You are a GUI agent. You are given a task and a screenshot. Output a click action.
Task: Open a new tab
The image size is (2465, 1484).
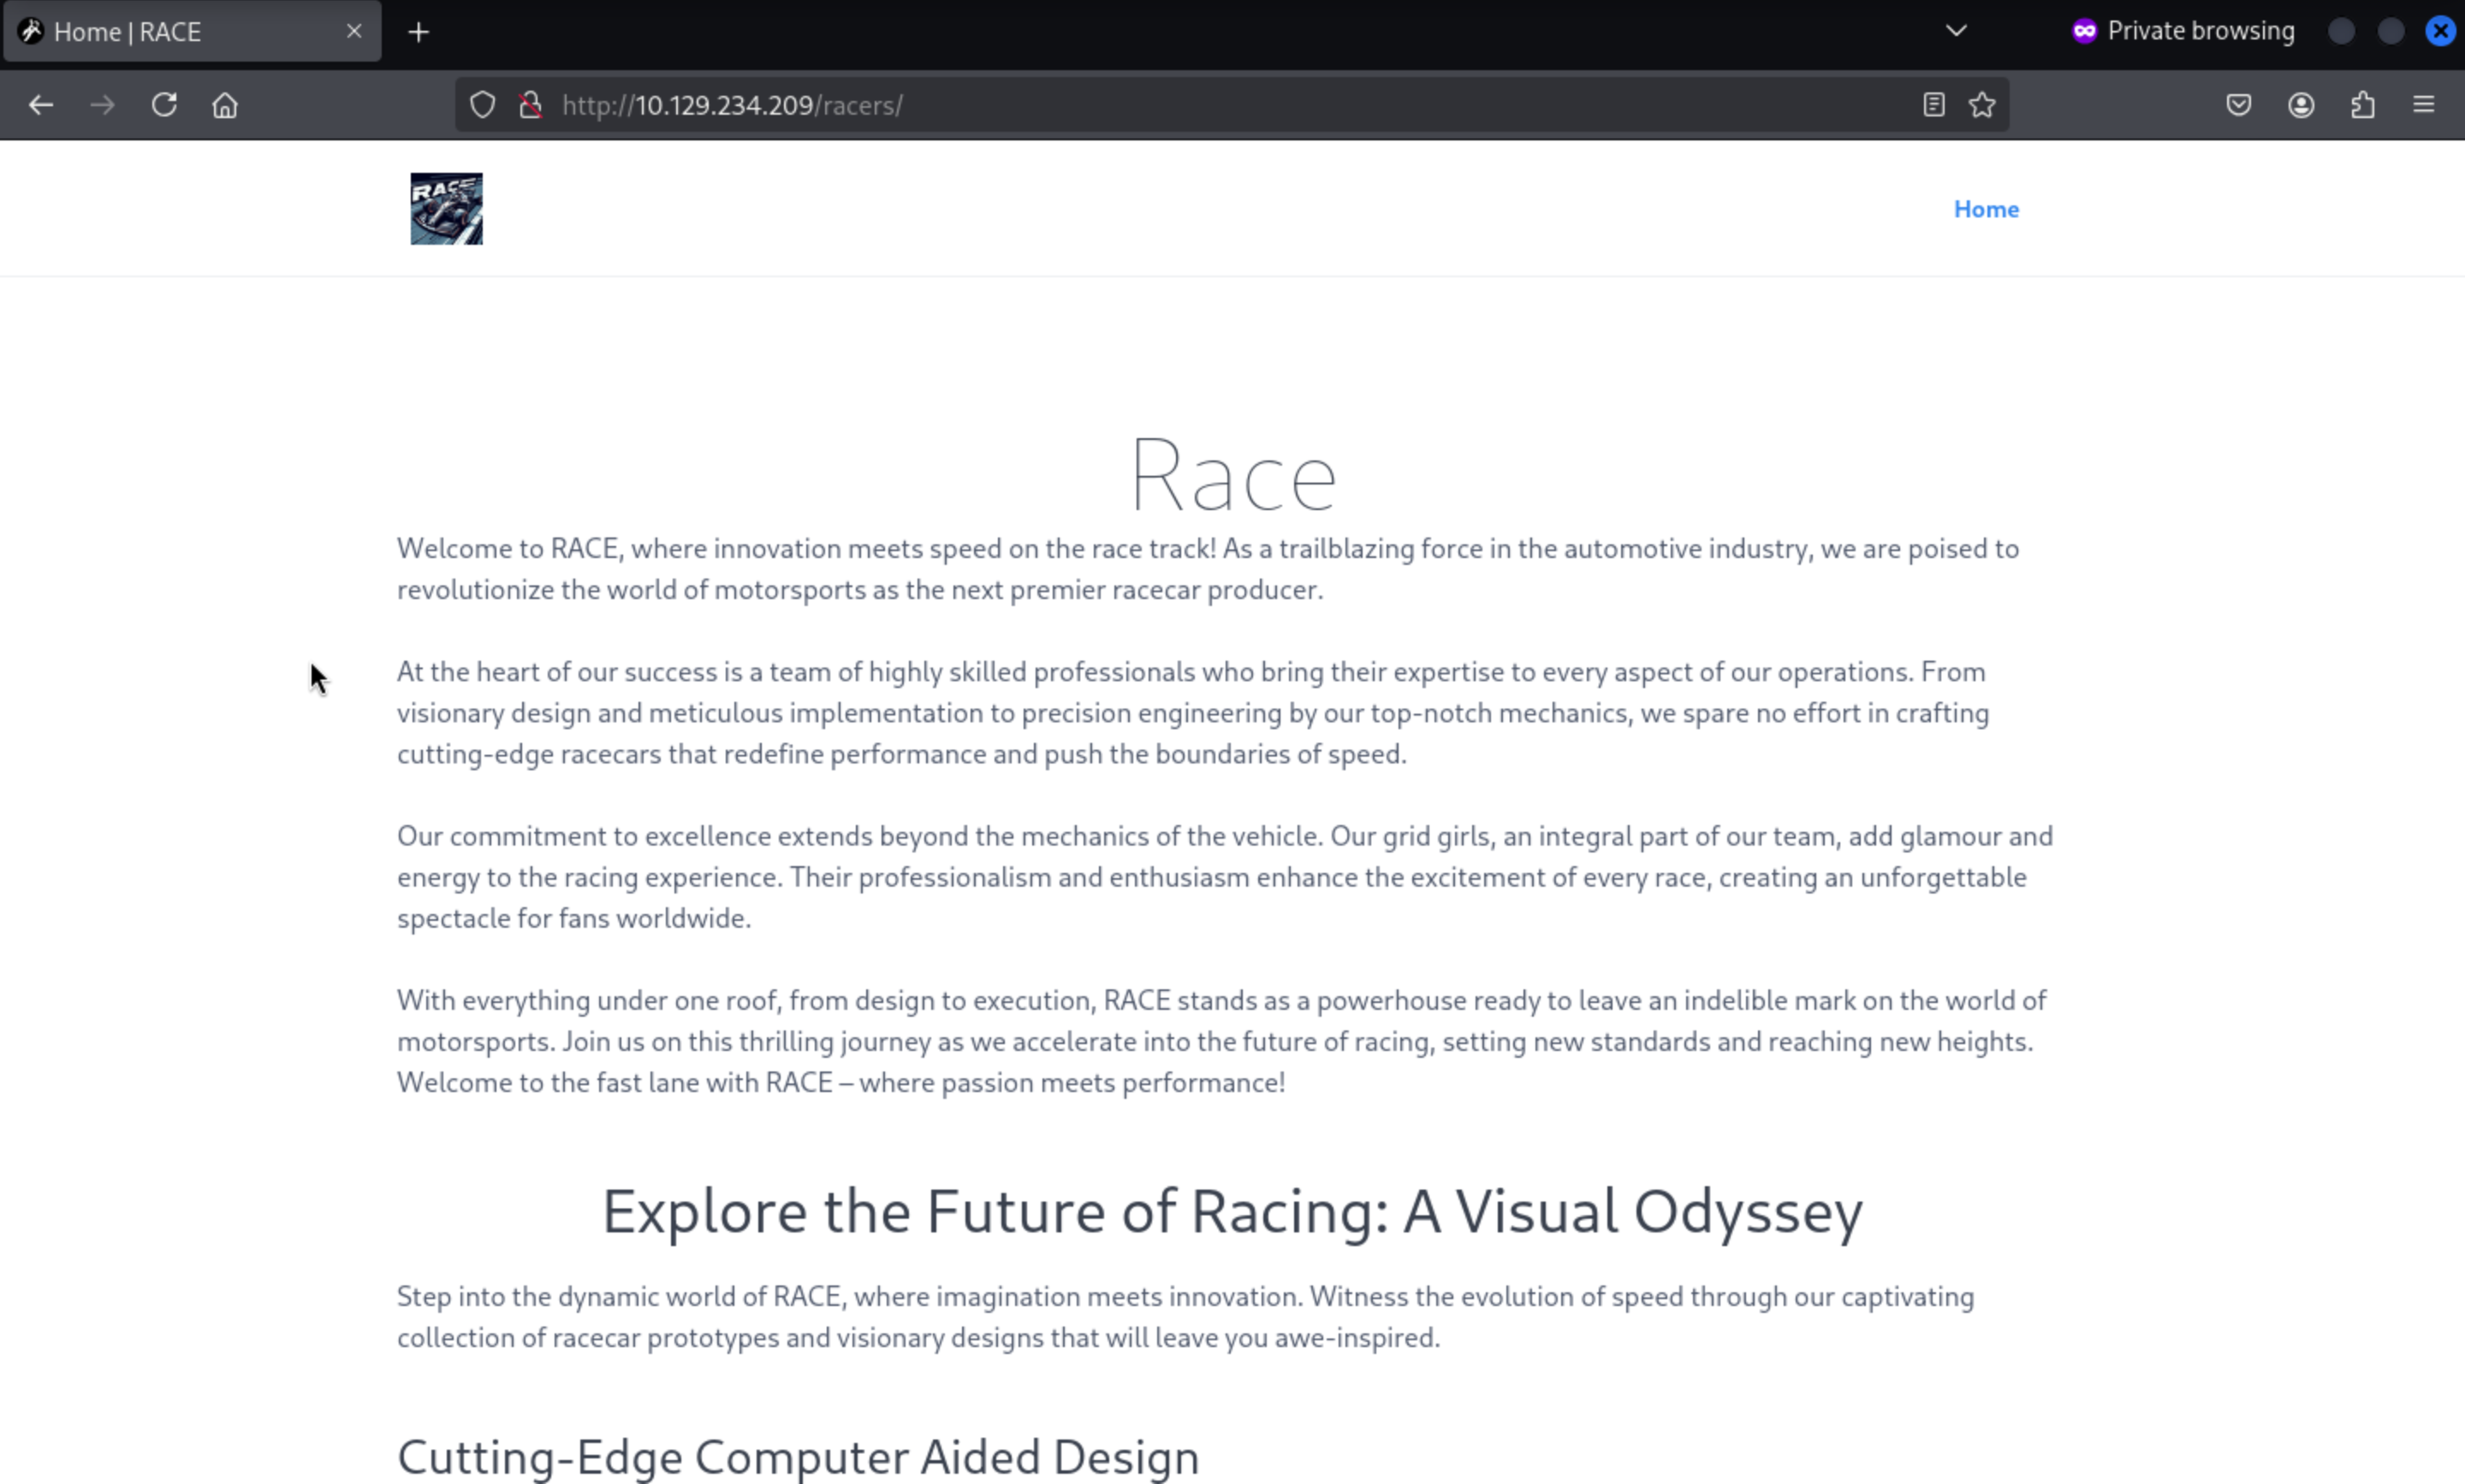pyautogui.click(x=419, y=32)
